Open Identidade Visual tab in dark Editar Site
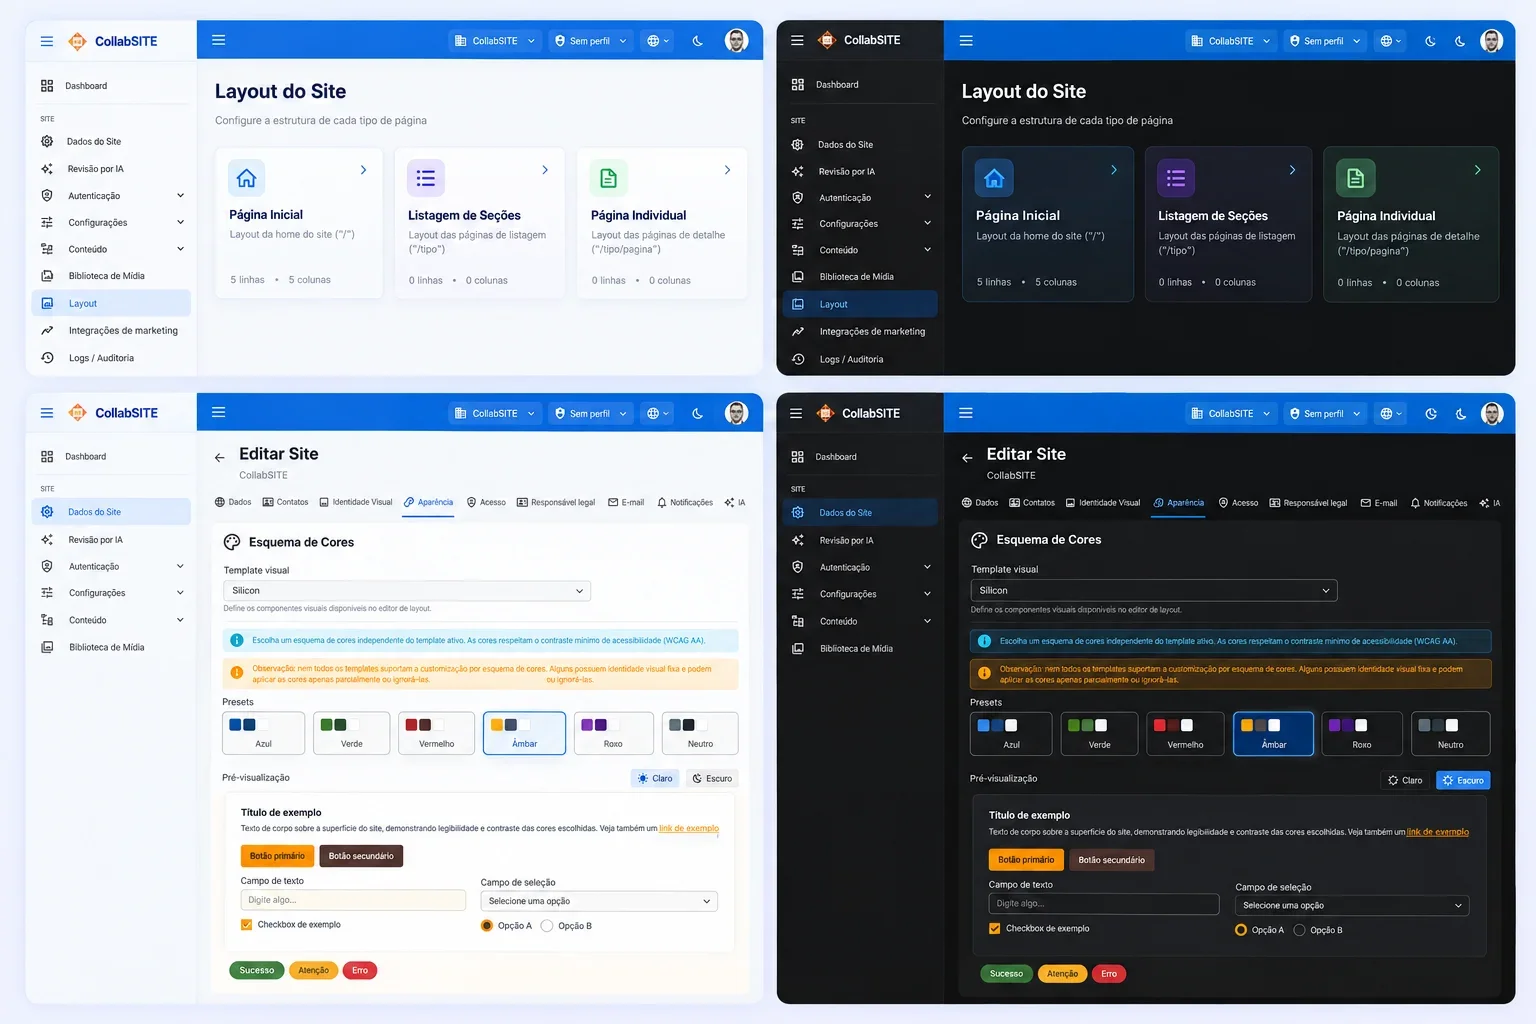 pyautogui.click(x=1103, y=503)
